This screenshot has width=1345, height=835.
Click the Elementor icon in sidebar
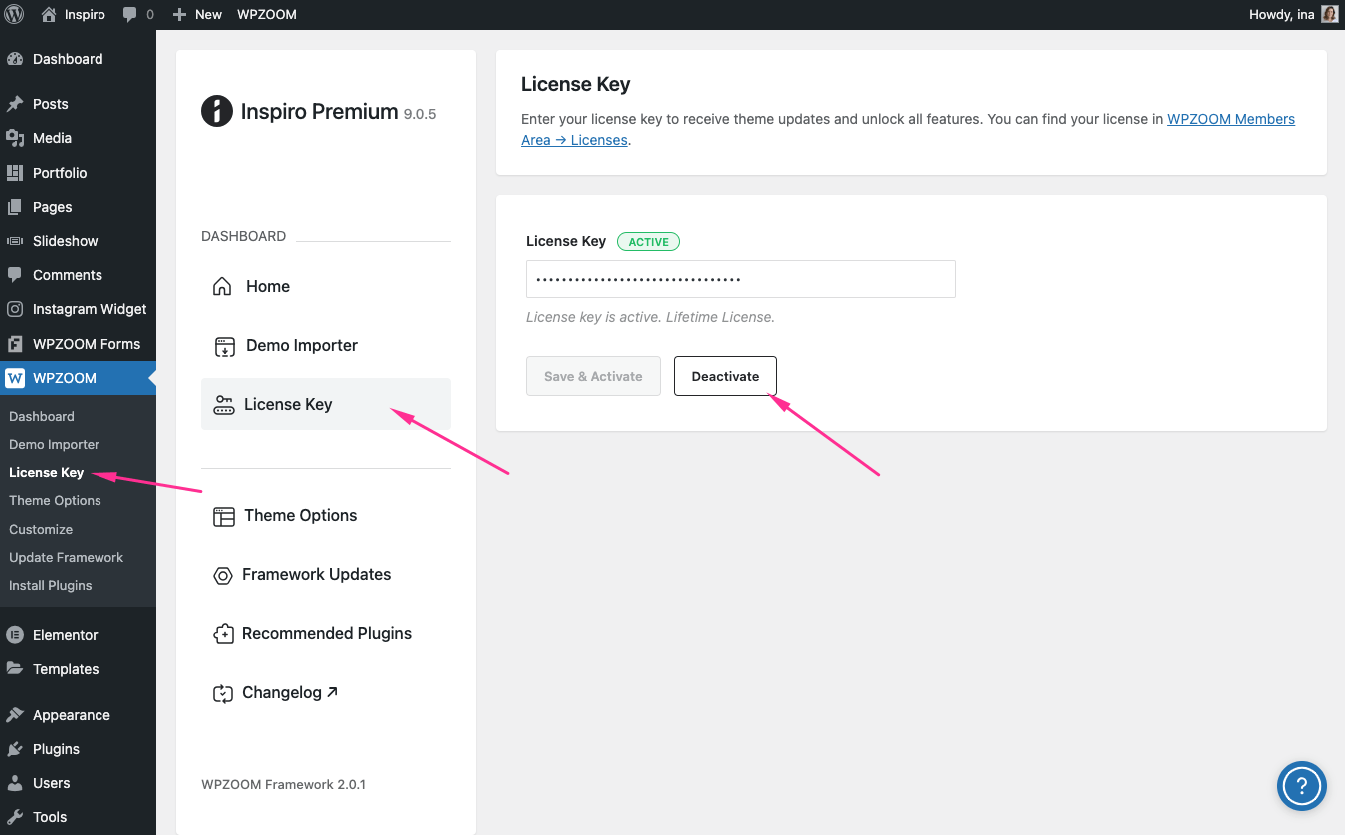15,635
